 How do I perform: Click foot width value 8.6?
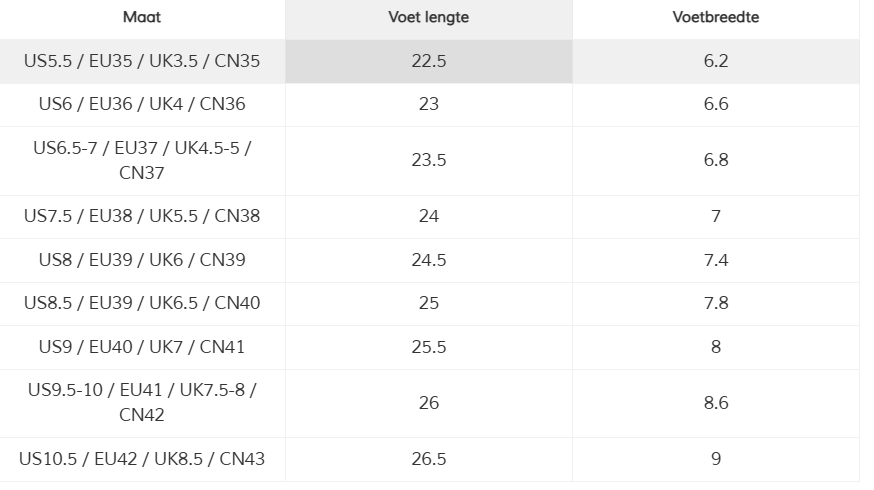[x=716, y=403]
